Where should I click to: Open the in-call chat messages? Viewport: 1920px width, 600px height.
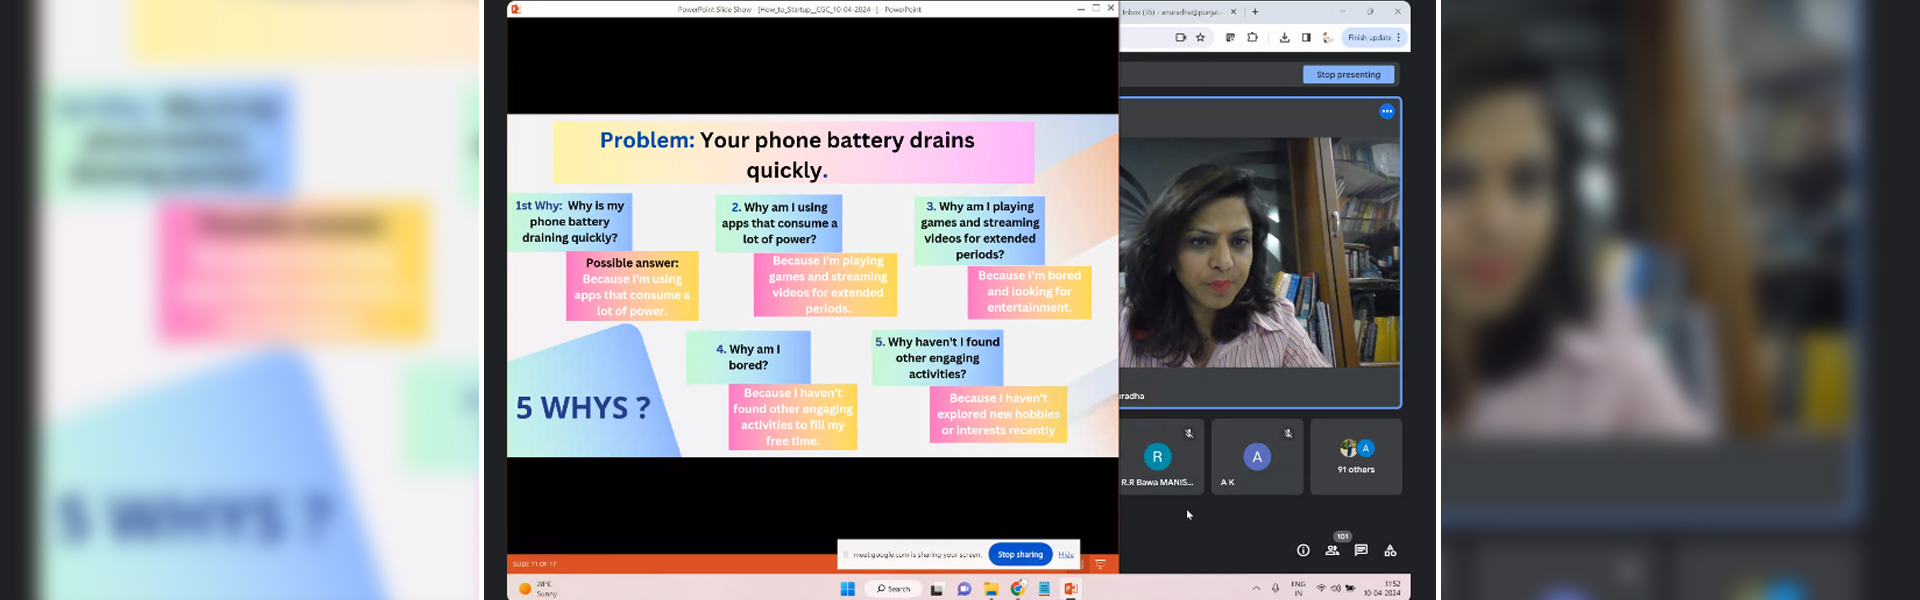pos(1361,550)
